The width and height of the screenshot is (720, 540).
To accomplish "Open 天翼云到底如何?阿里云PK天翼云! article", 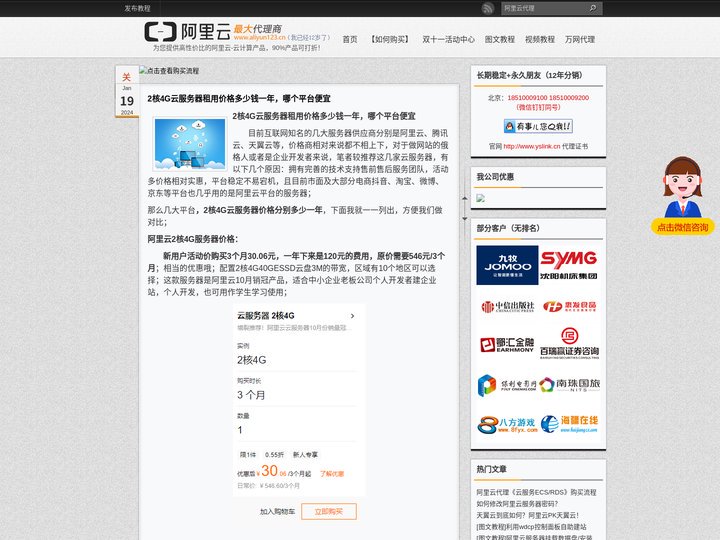I will pyautogui.click(x=527, y=515).
